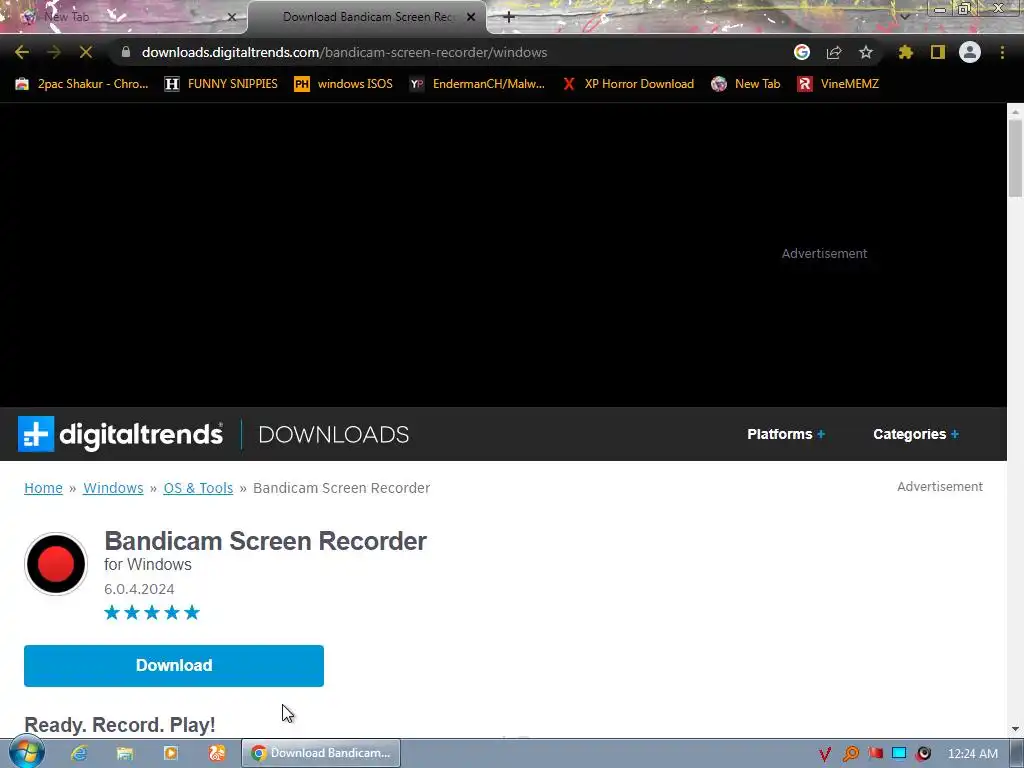Screen dimensions: 1024x768
Task: Go to Home breadcrumb
Action: pyautogui.click(x=43, y=488)
